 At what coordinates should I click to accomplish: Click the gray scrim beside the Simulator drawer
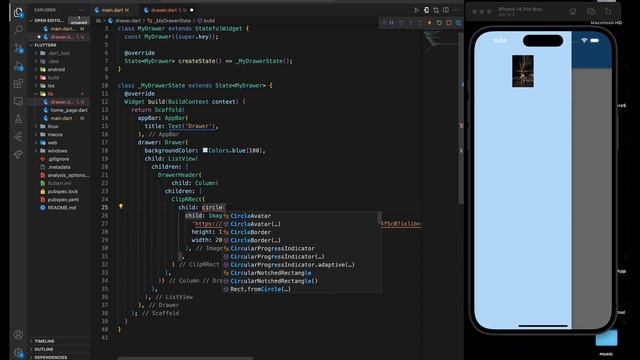[x=592, y=198]
